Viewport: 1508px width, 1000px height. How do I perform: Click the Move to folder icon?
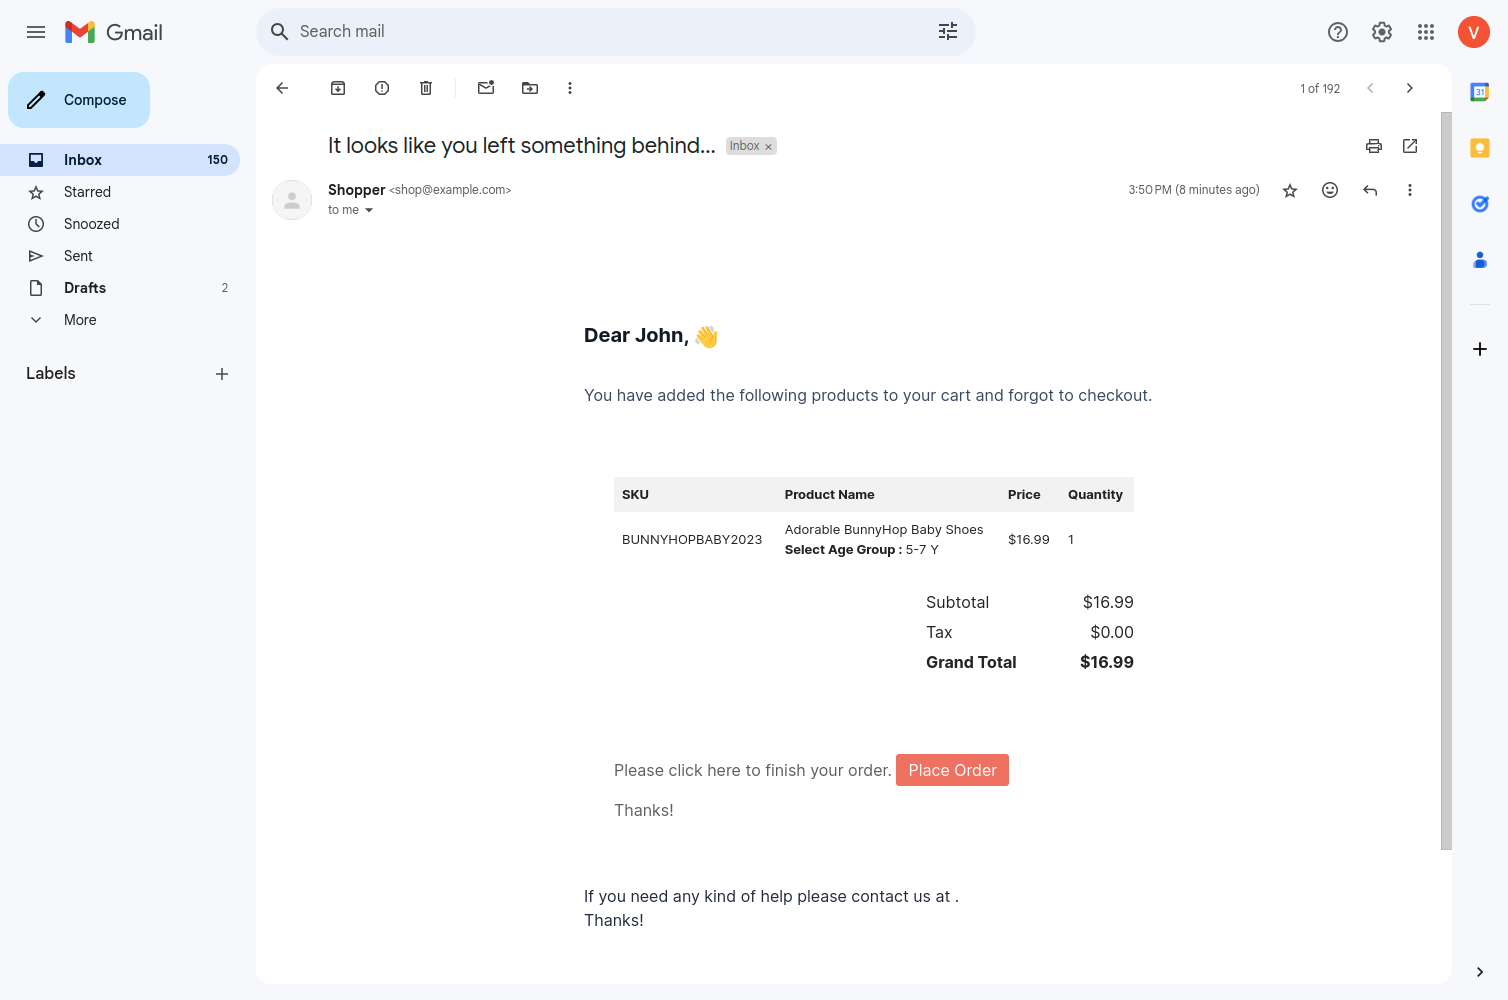point(530,88)
